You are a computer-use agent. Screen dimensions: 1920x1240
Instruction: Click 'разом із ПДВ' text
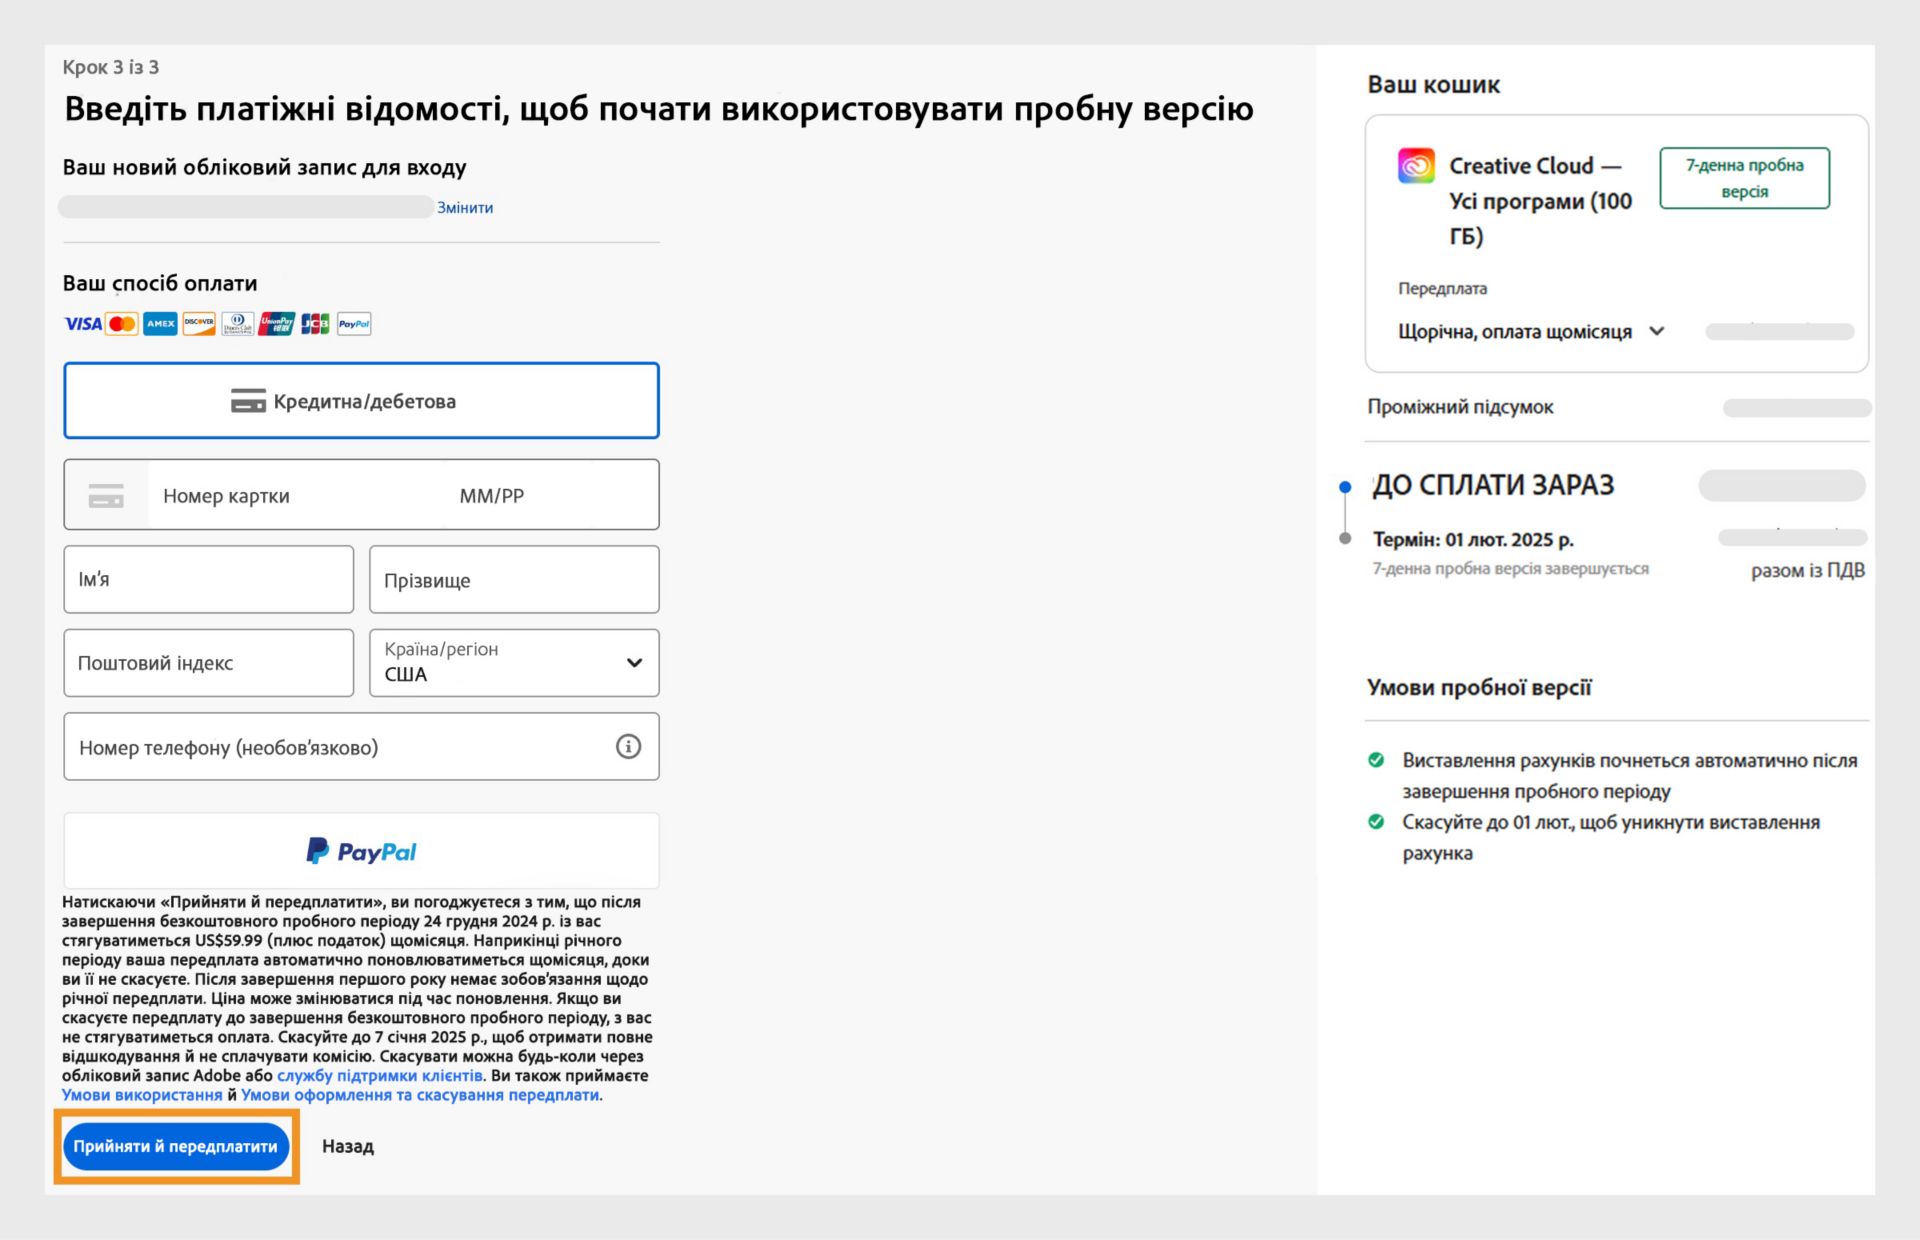pos(1807,571)
